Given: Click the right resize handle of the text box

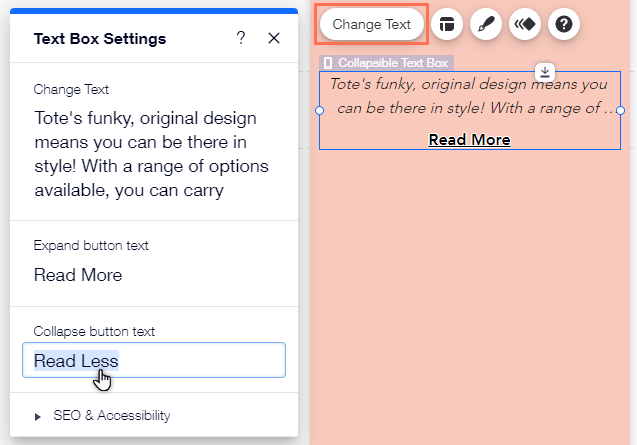Looking at the screenshot, I should [620, 110].
